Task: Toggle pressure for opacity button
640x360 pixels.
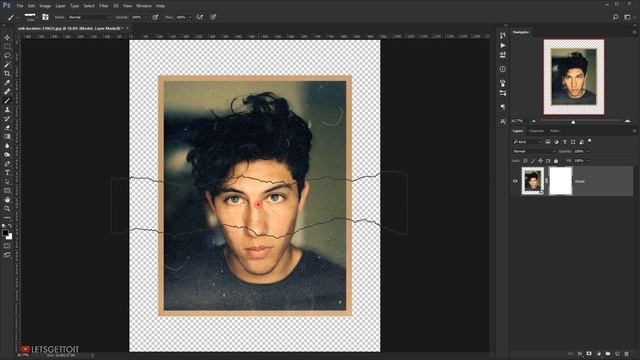Action: [x=155, y=17]
